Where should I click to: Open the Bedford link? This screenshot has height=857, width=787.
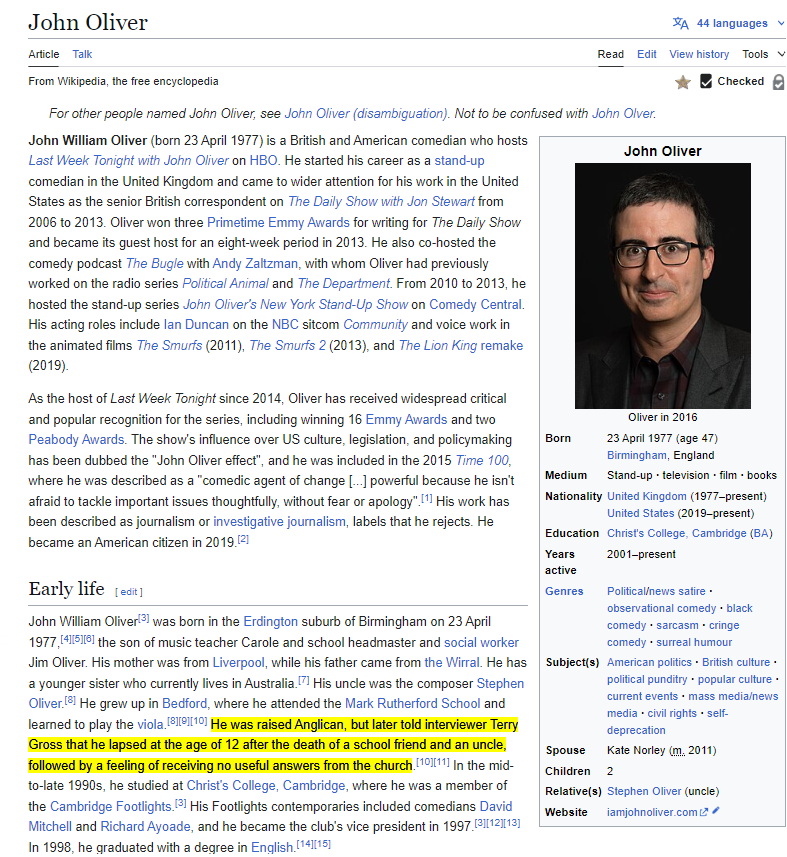coord(185,703)
